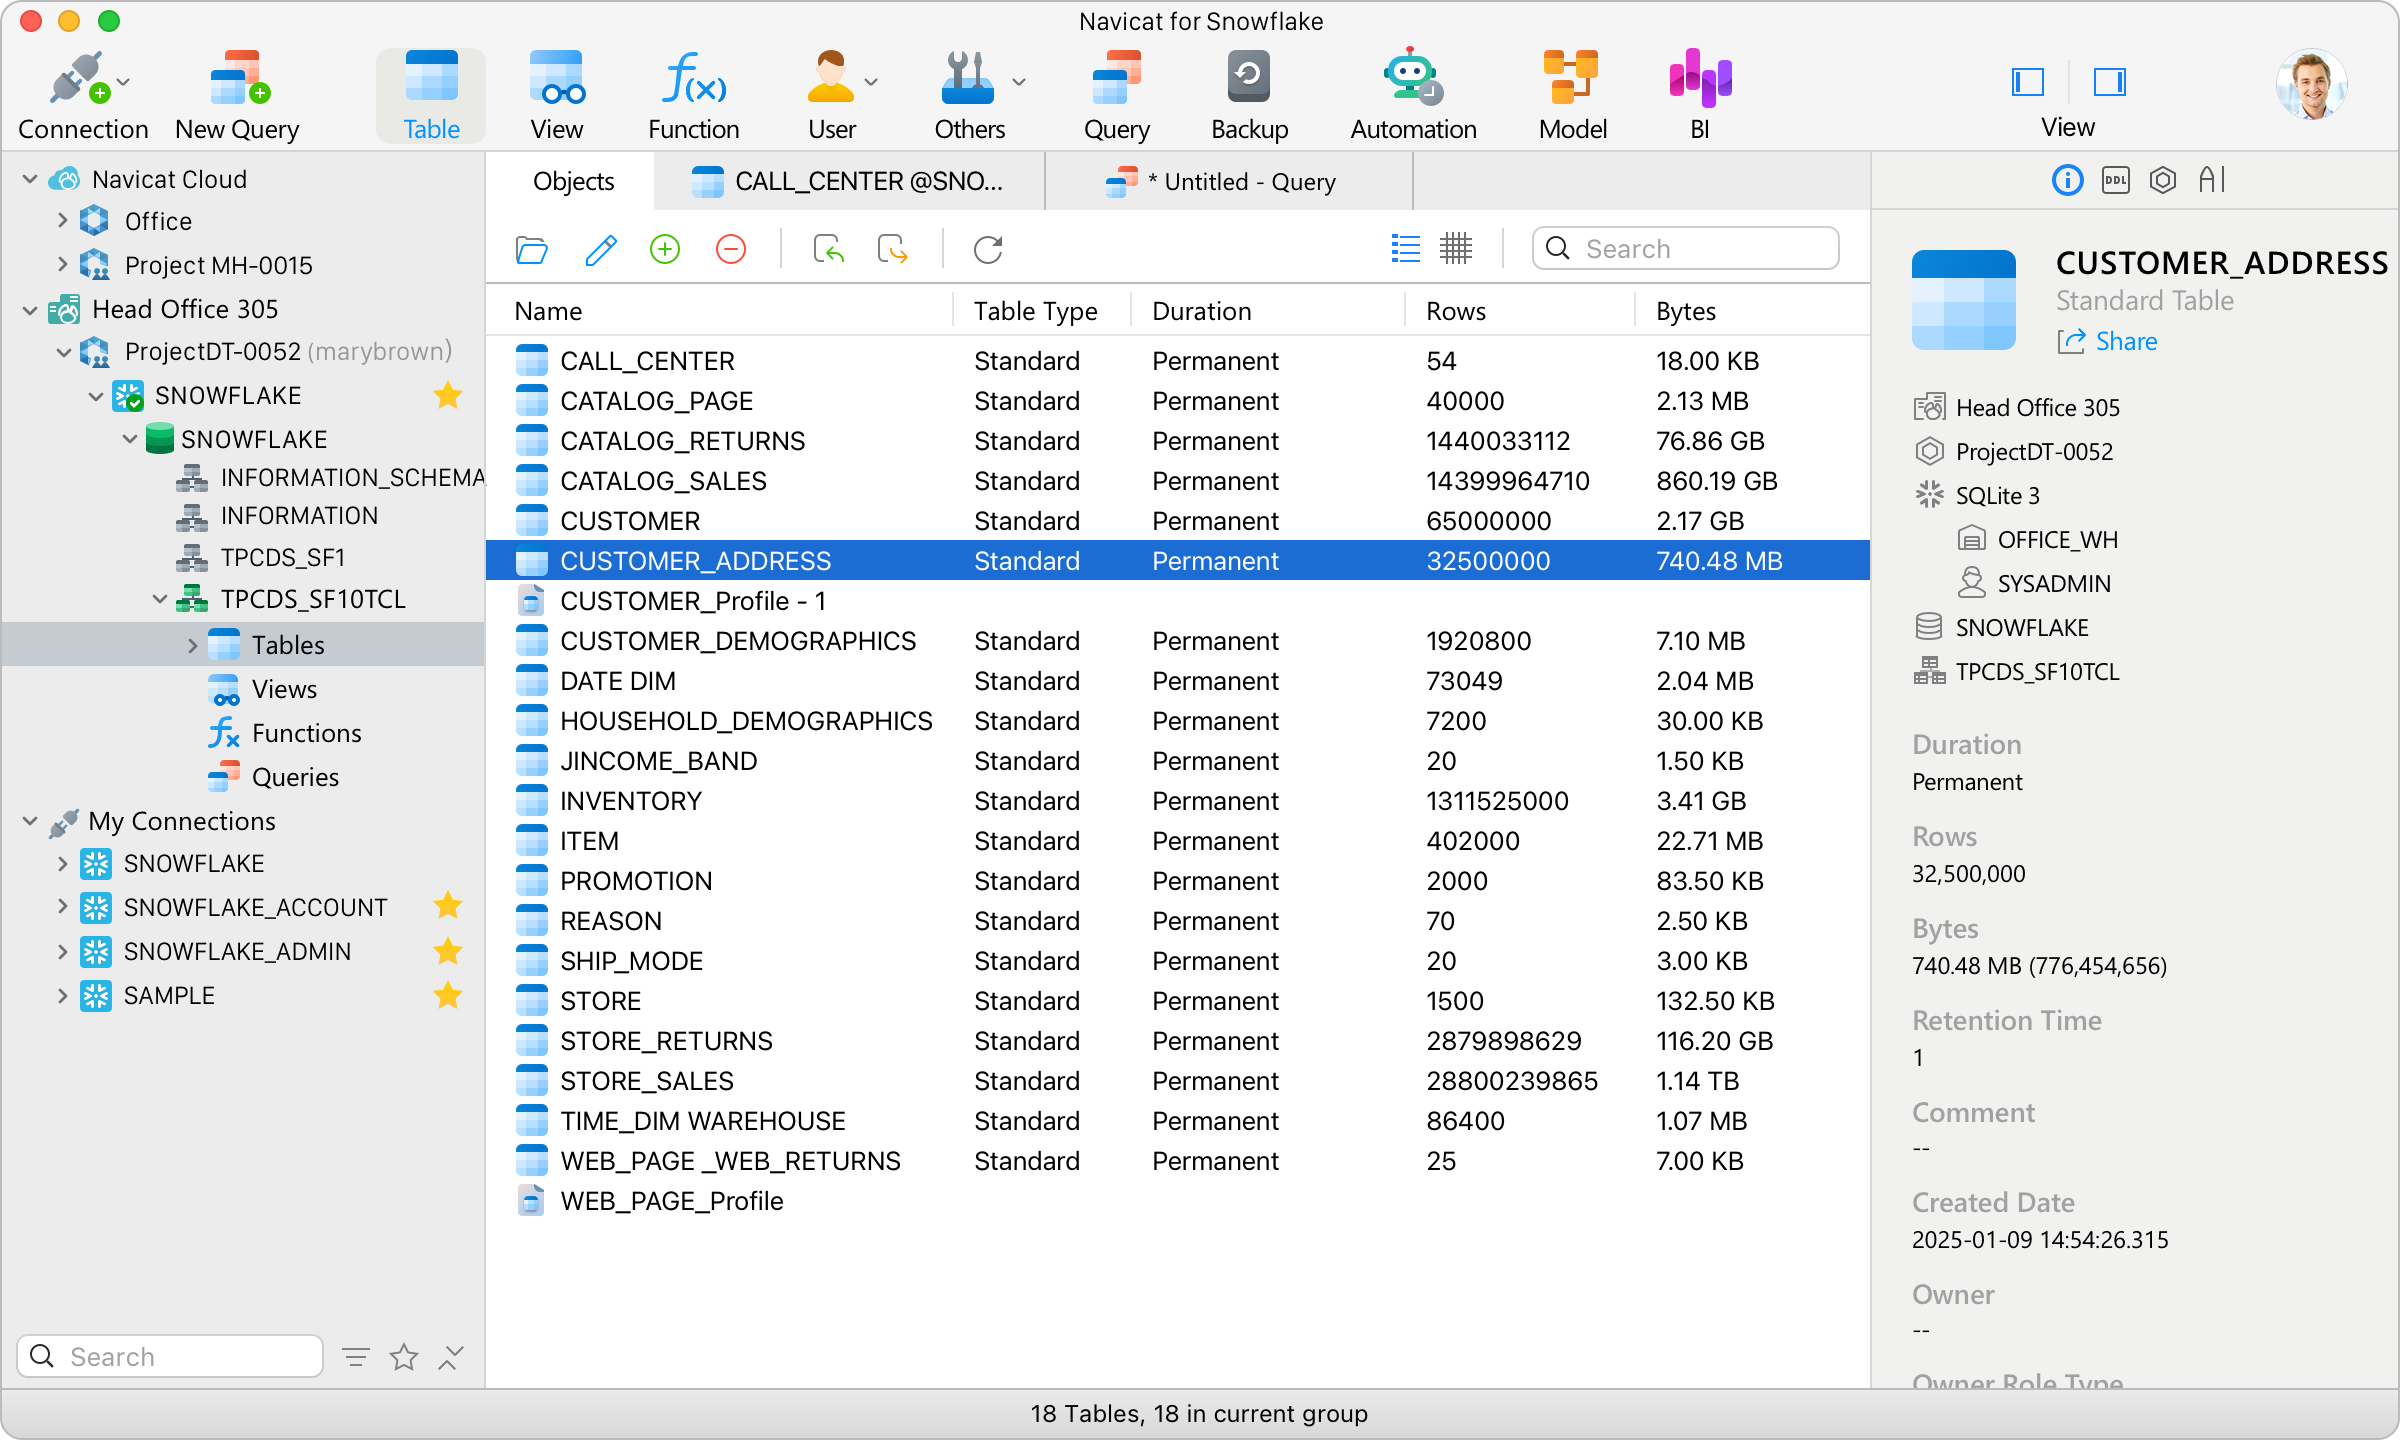Open the Others dropdown arrow

tap(1019, 82)
